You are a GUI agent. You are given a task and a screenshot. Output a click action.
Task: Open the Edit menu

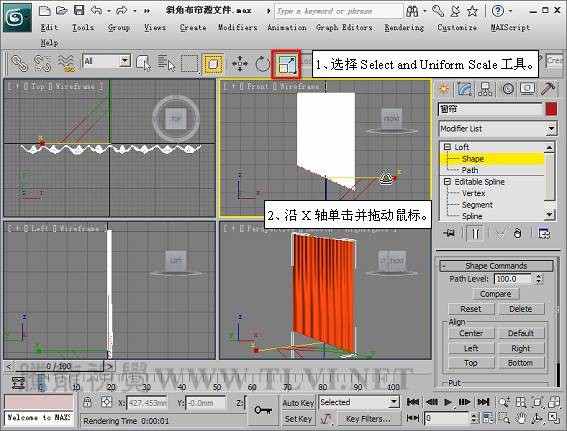49,27
